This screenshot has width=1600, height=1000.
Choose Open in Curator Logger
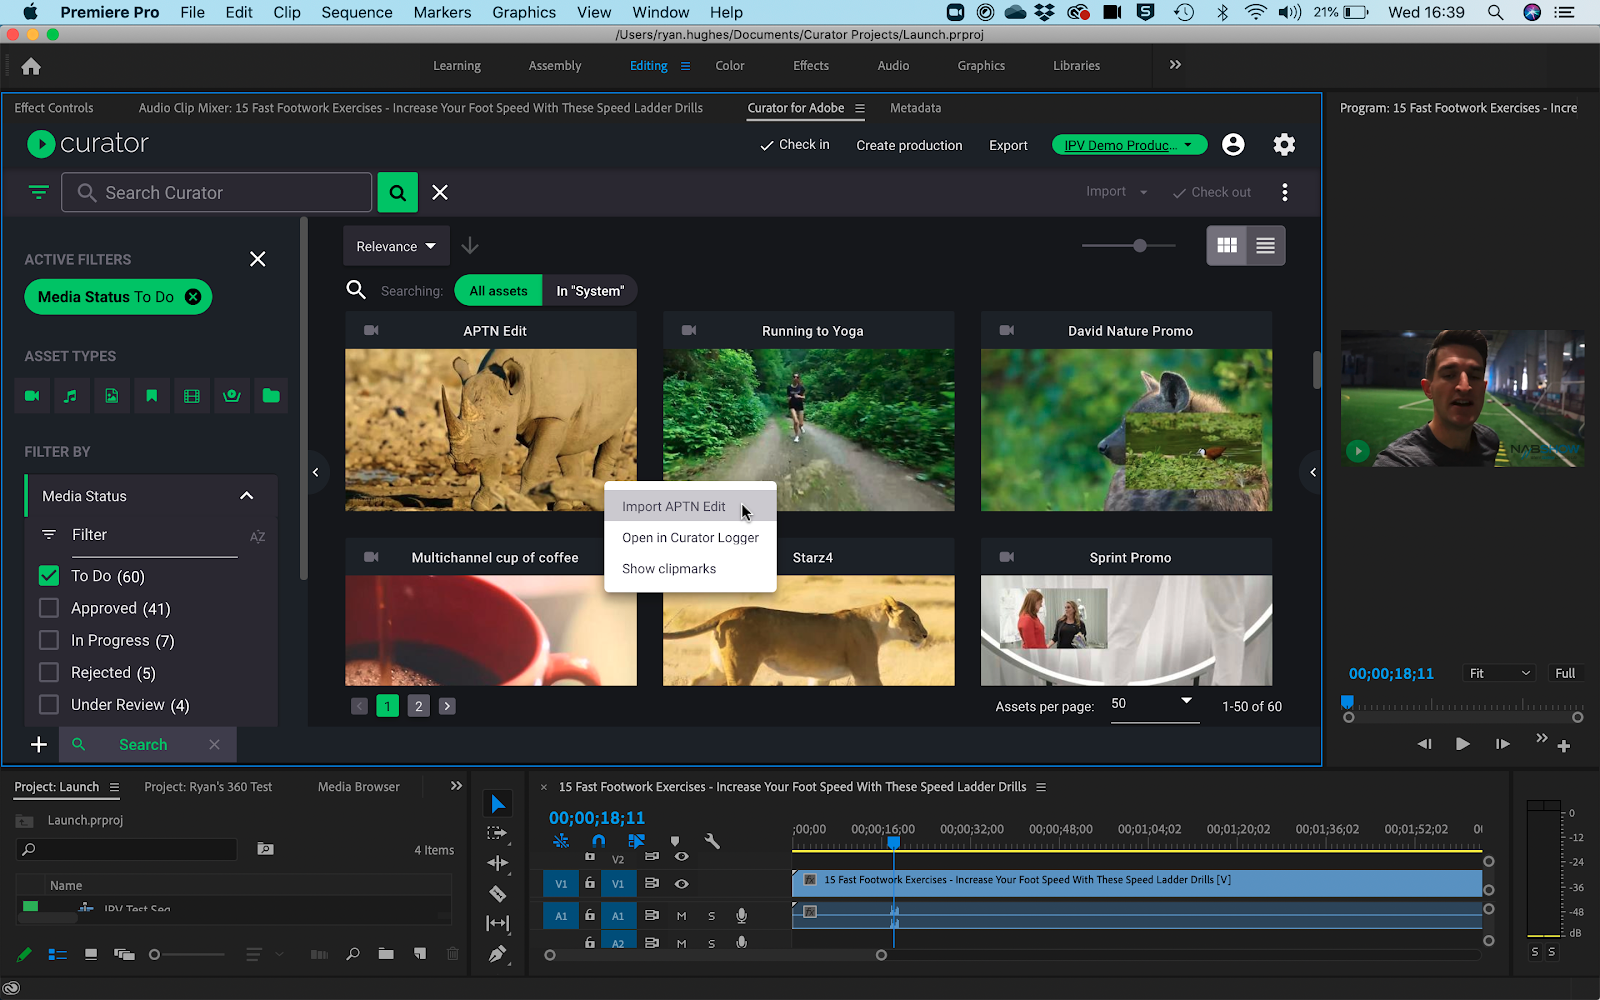(690, 537)
